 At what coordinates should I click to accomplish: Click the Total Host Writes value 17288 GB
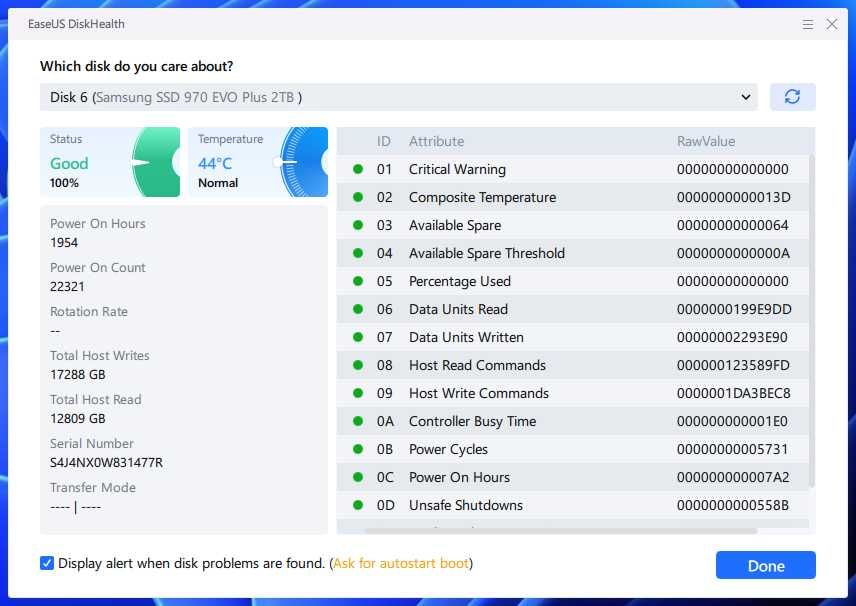(78, 375)
